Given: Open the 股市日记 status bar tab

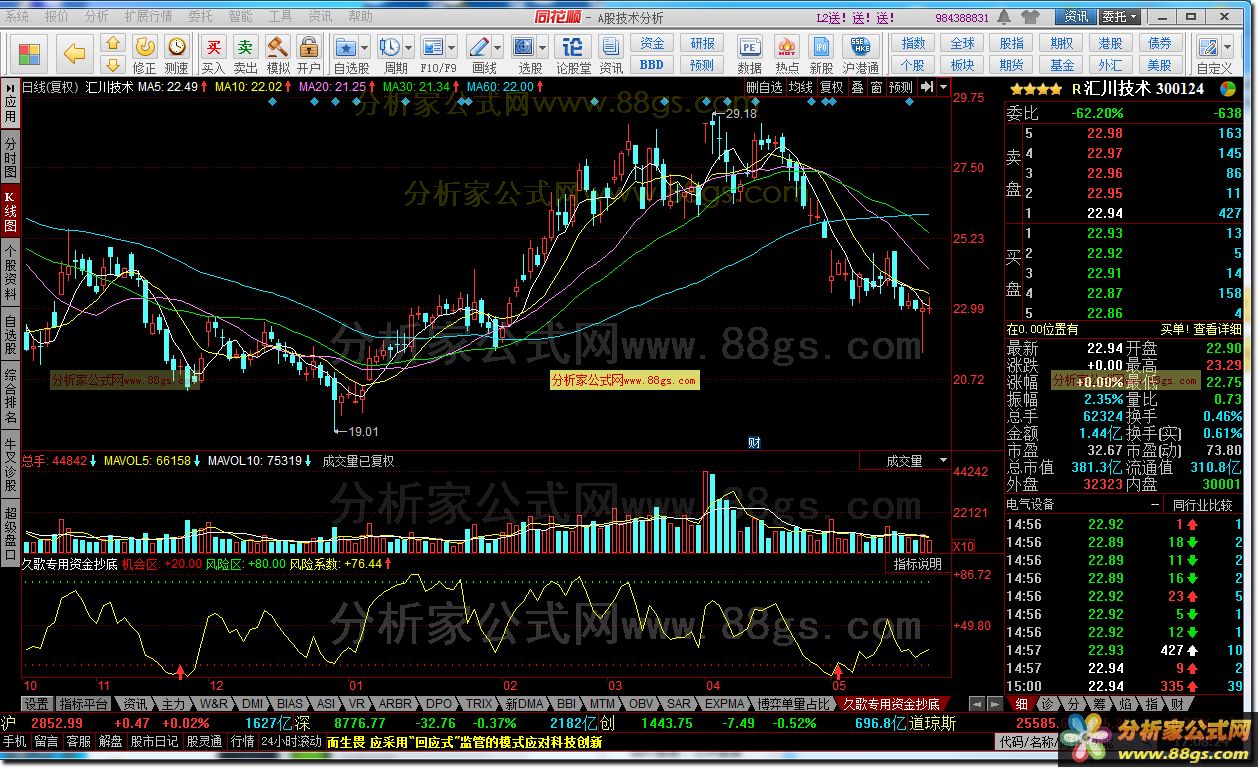Looking at the screenshot, I should point(154,742).
